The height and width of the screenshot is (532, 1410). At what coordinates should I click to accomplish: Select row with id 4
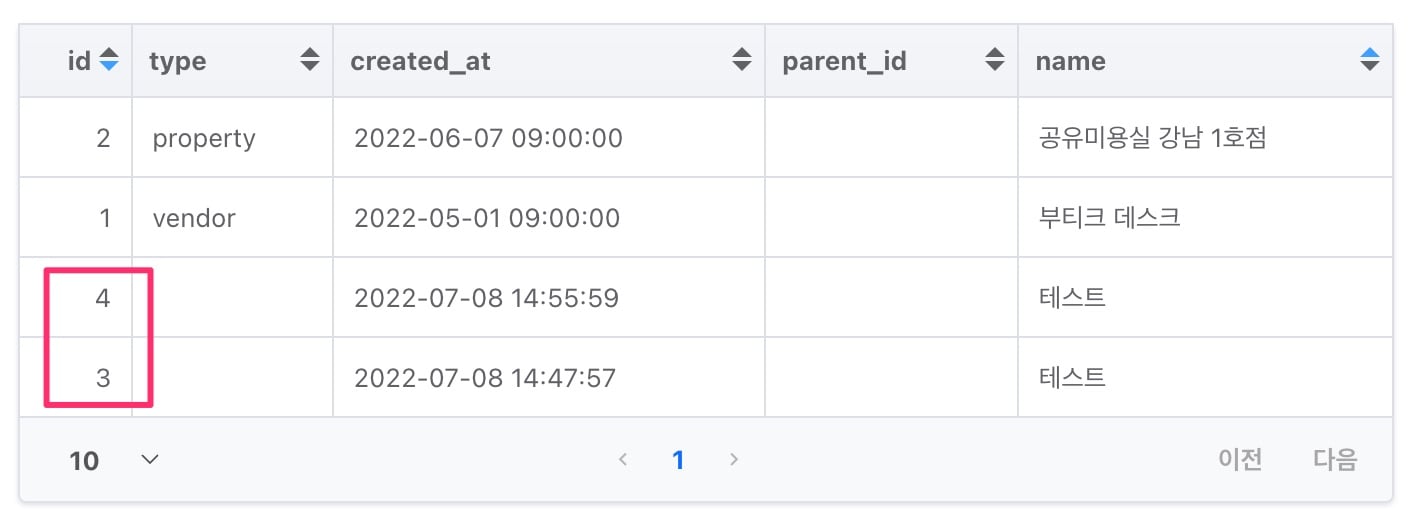click(705, 297)
